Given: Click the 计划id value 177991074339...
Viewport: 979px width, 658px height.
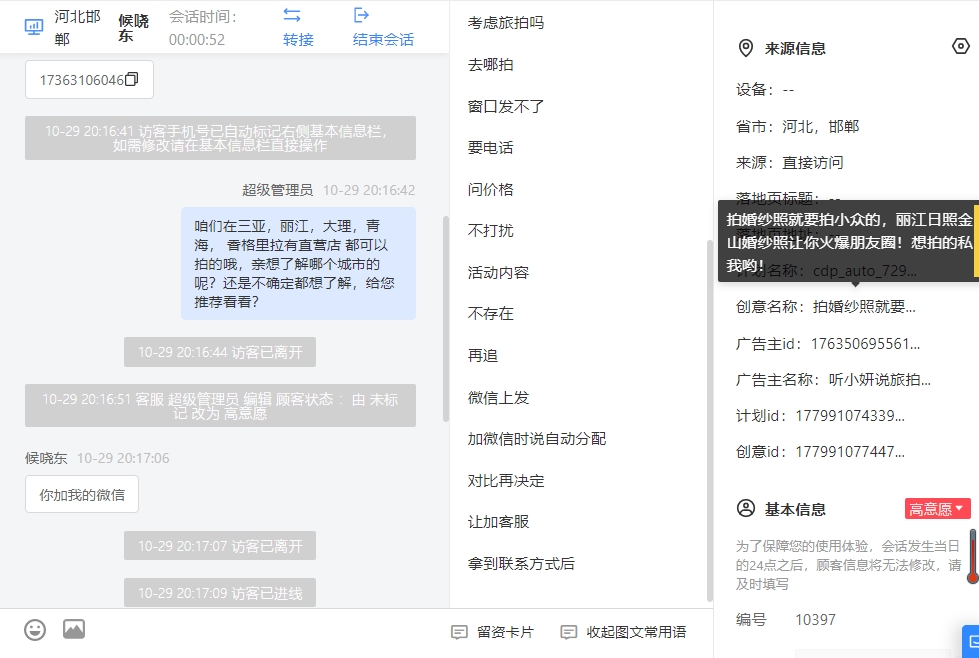Looking at the screenshot, I should pos(850,416).
